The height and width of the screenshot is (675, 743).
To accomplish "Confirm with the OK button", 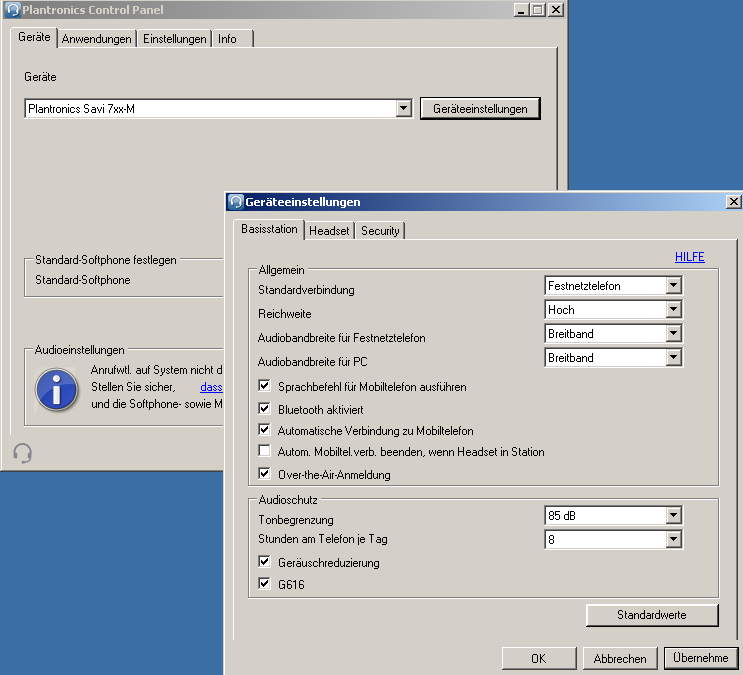I will pyautogui.click(x=539, y=658).
